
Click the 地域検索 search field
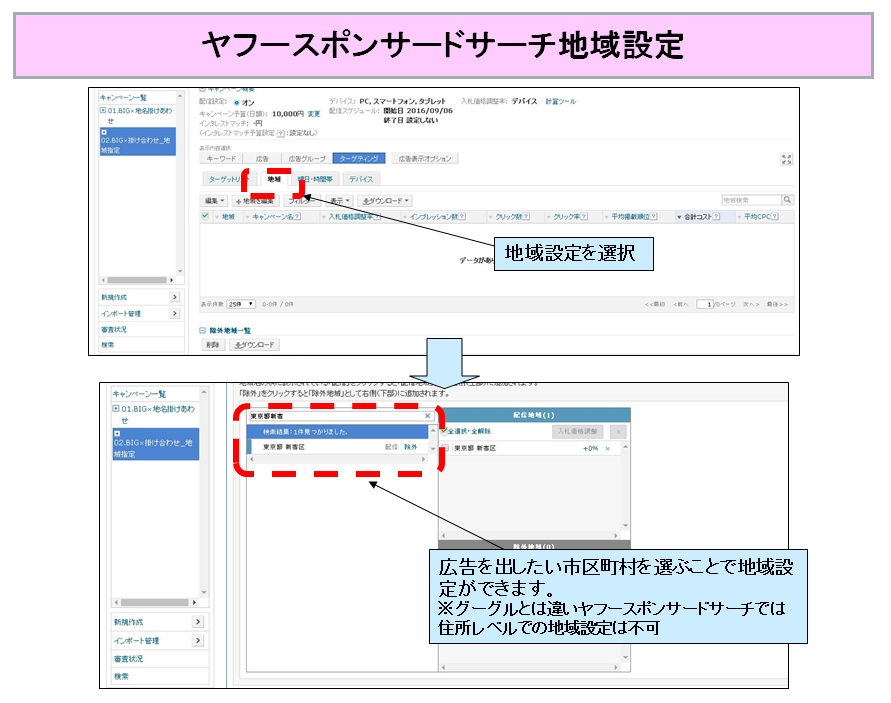pyautogui.click(x=751, y=200)
